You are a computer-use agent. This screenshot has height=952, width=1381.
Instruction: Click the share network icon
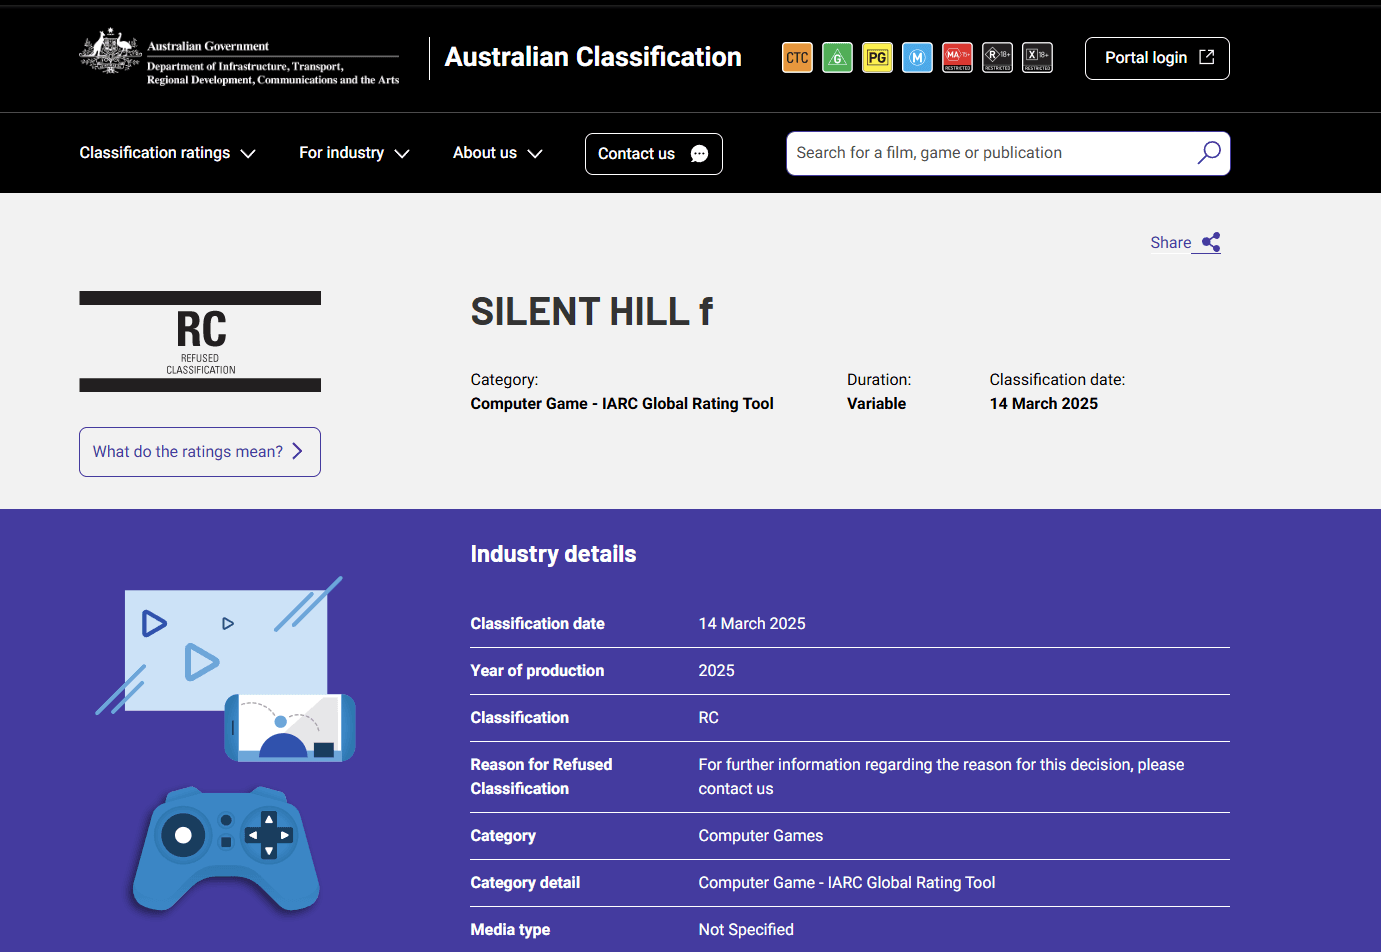(1211, 242)
